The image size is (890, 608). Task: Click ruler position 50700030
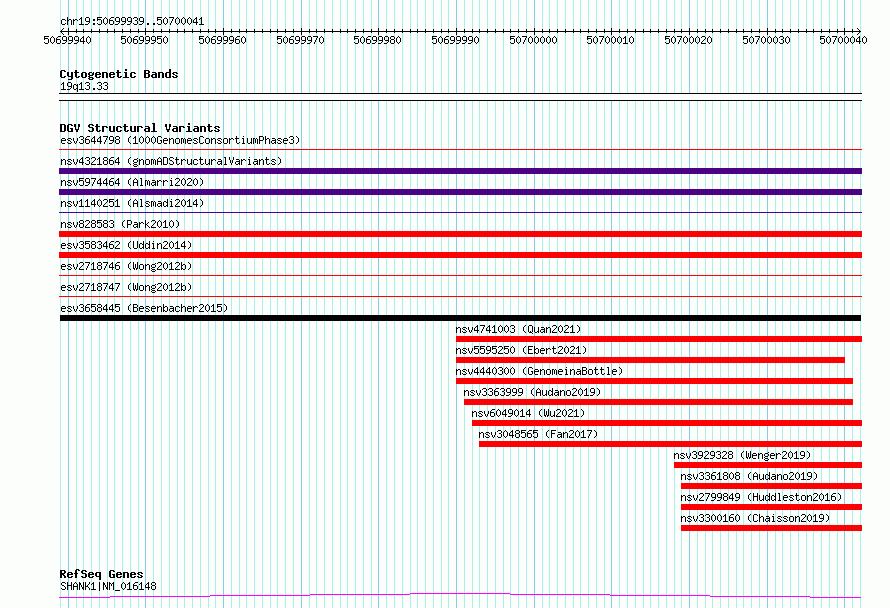click(x=766, y=40)
